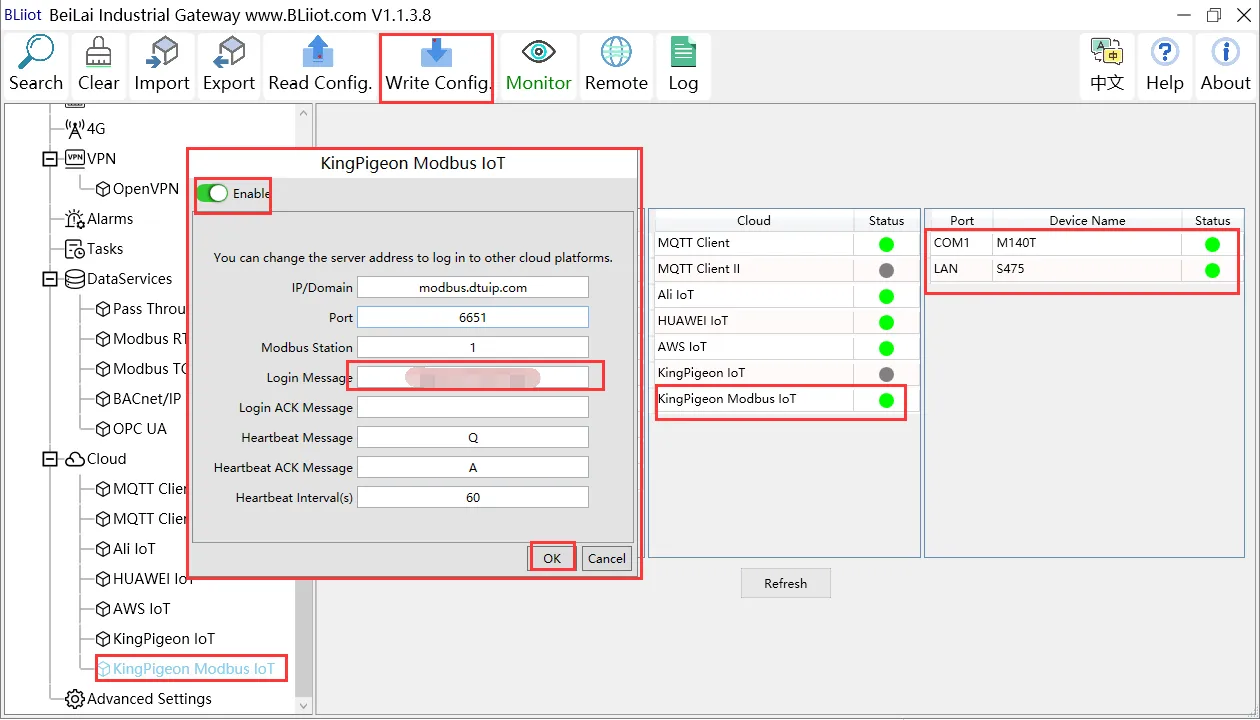Open the Log viewer
Viewport: 1260px width, 720px height.
(x=683, y=66)
